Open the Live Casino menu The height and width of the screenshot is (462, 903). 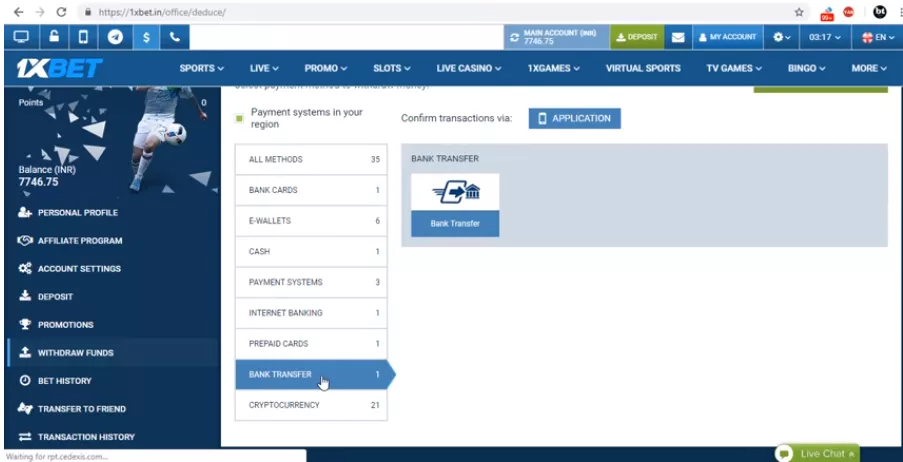pyautogui.click(x=469, y=68)
